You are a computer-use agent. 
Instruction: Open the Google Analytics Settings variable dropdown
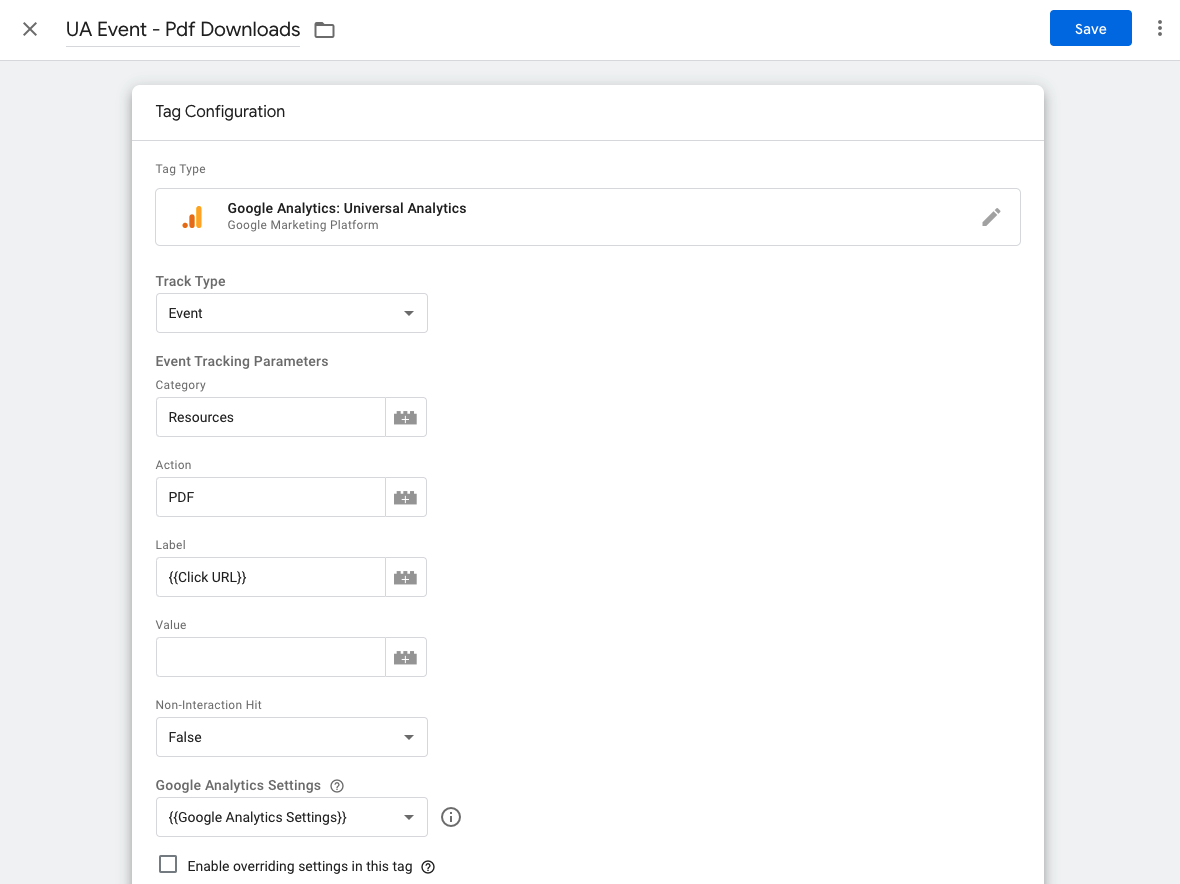click(x=292, y=817)
